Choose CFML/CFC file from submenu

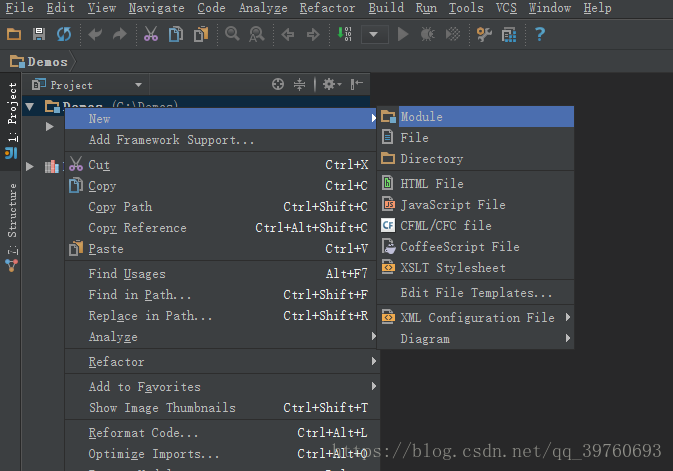coord(475,226)
